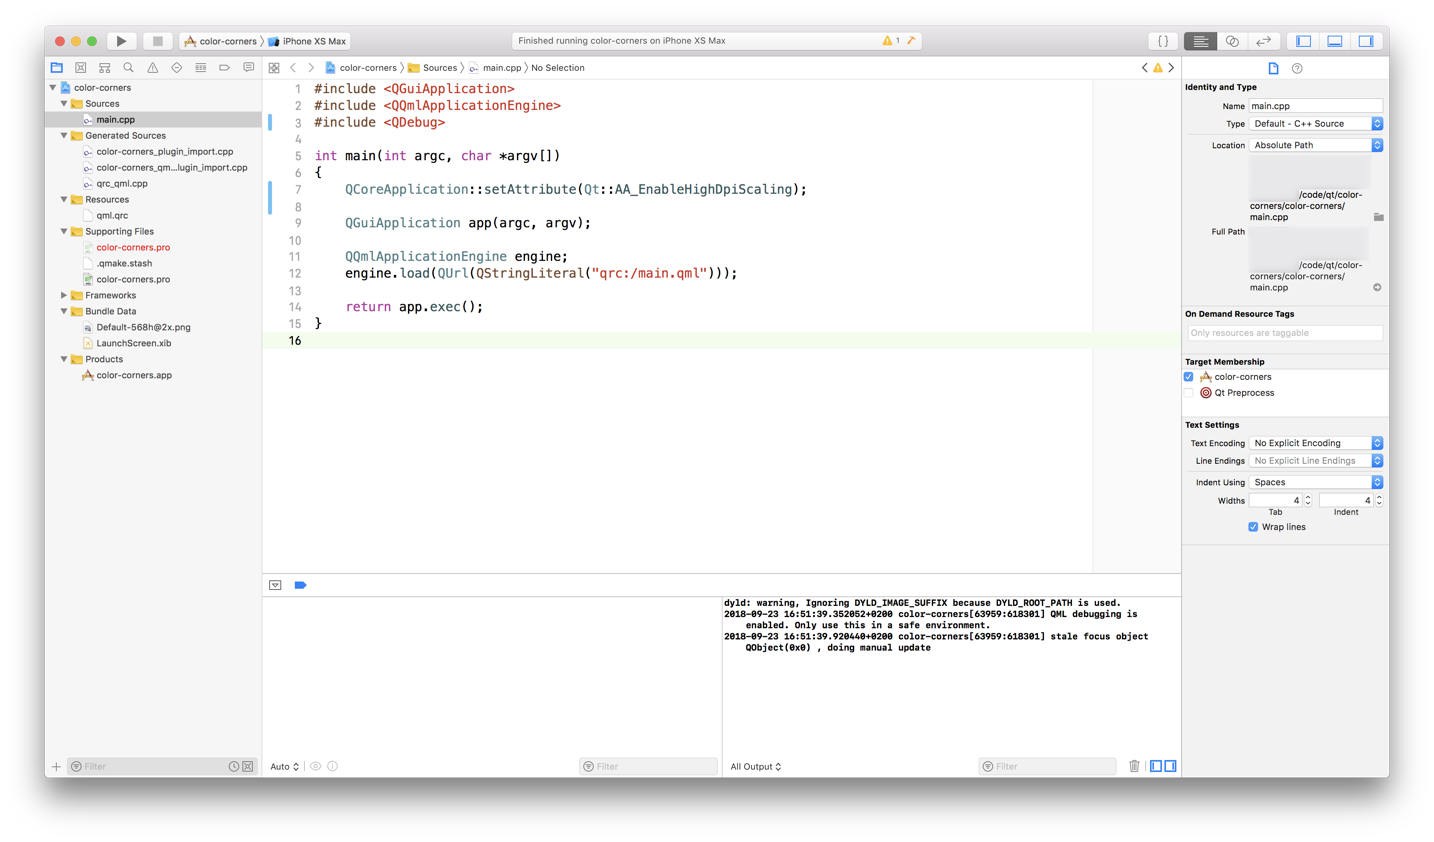Open the Test navigator diamond icon
Screen dimensions: 1434x842
tap(177, 68)
